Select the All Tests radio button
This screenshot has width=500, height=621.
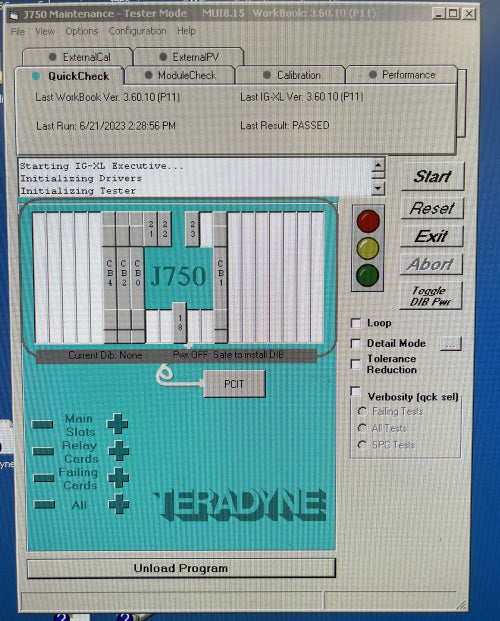[x=362, y=428]
